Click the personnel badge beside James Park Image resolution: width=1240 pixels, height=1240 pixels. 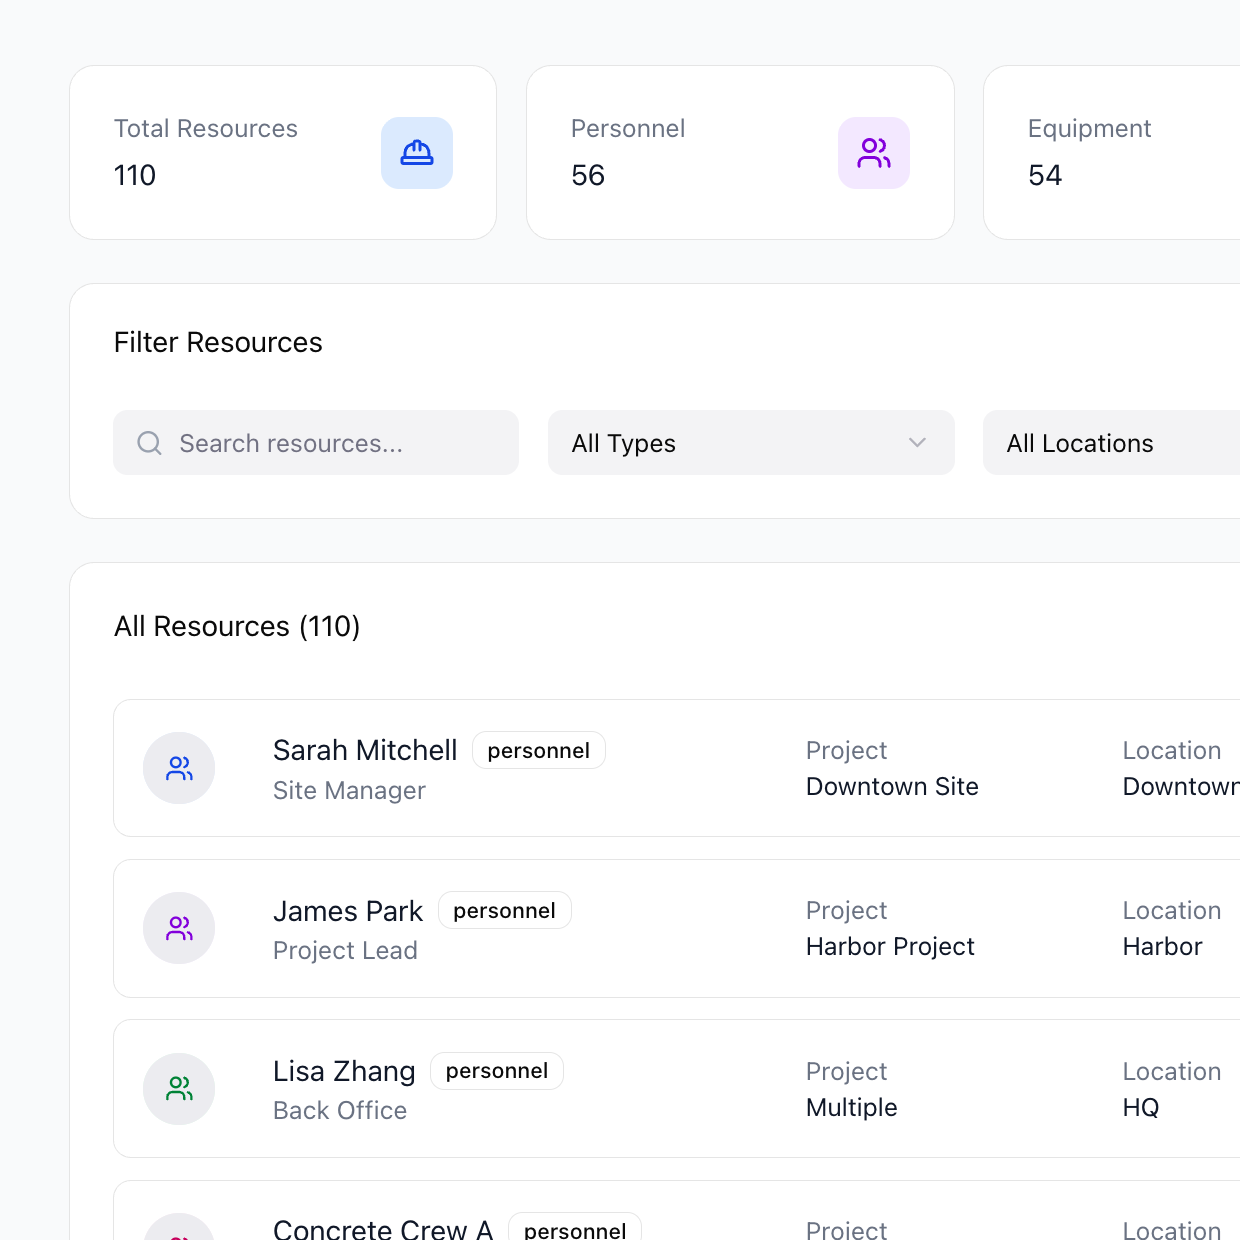[504, 910]
